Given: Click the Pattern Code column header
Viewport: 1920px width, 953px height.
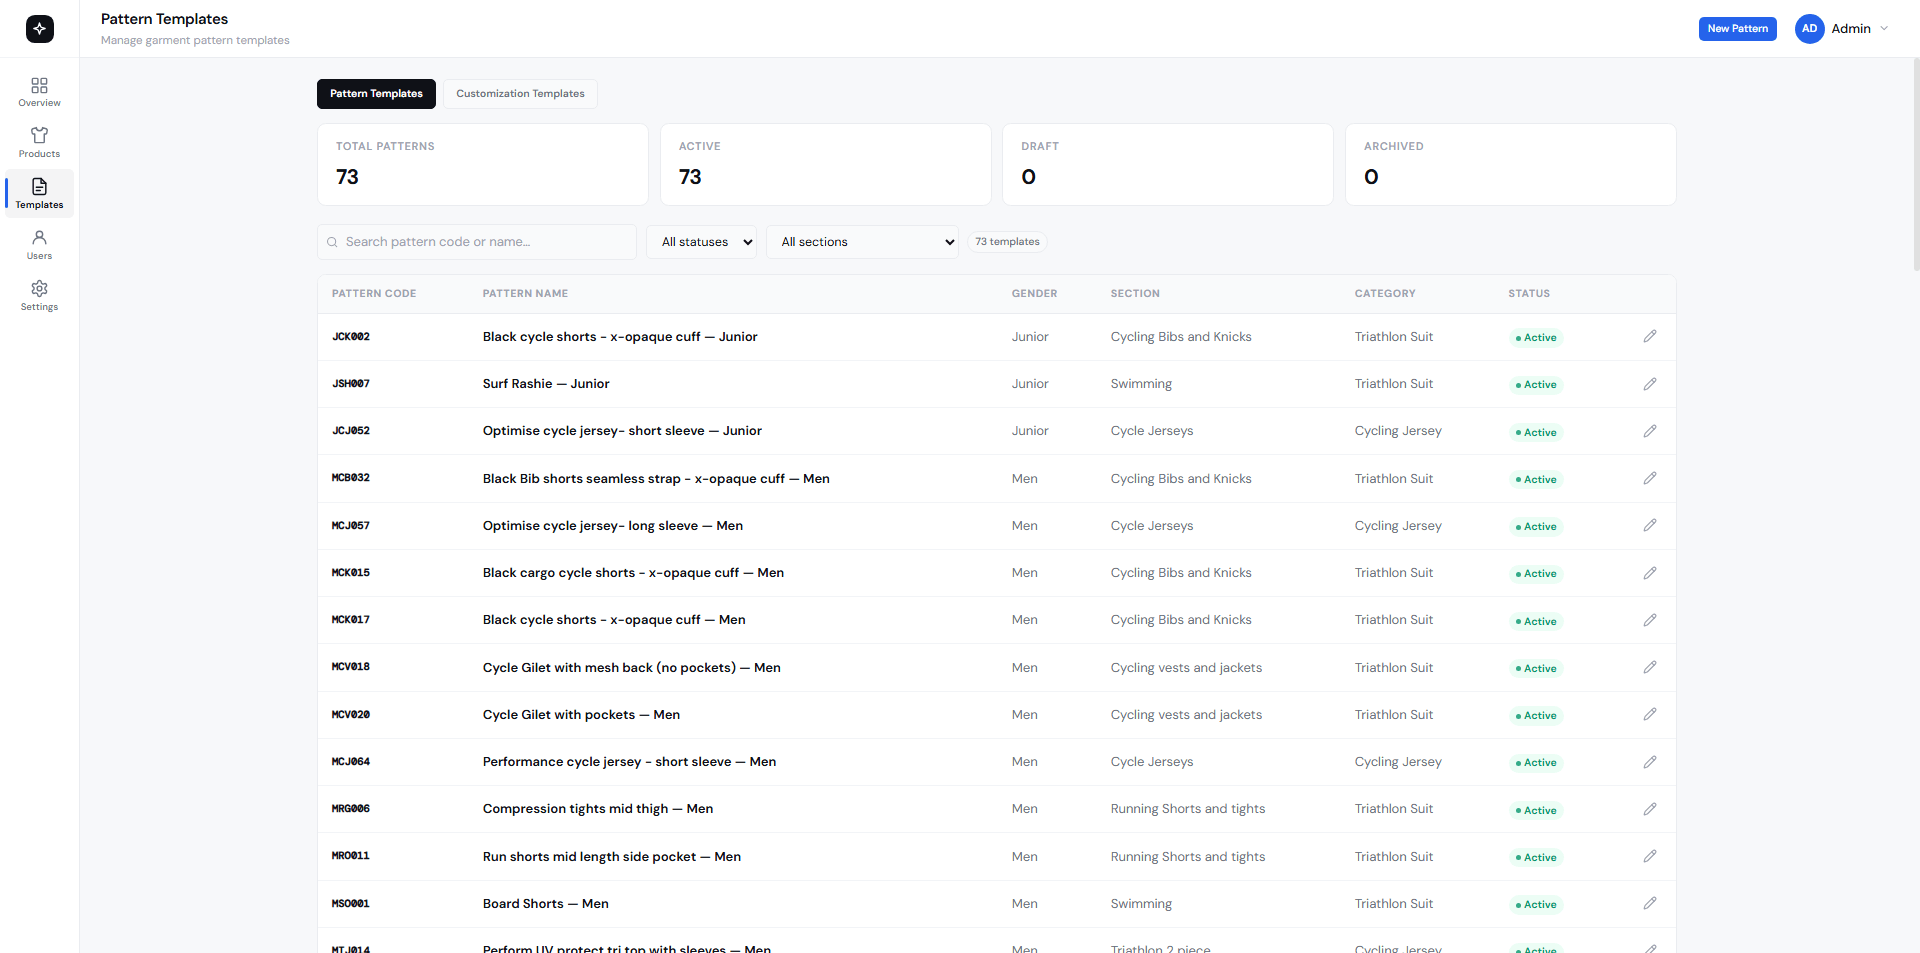Looking at the screenshot, I should coord(374,294).
